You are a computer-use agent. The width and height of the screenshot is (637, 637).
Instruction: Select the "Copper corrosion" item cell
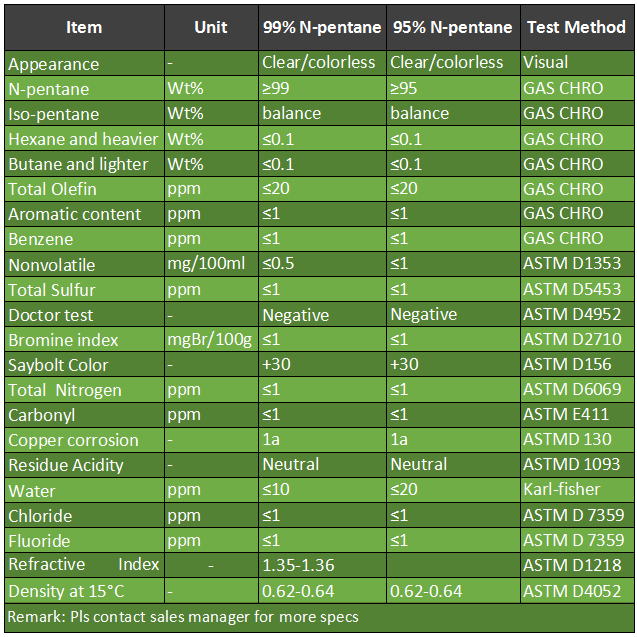pyautogui.click(x=73, y=440)
